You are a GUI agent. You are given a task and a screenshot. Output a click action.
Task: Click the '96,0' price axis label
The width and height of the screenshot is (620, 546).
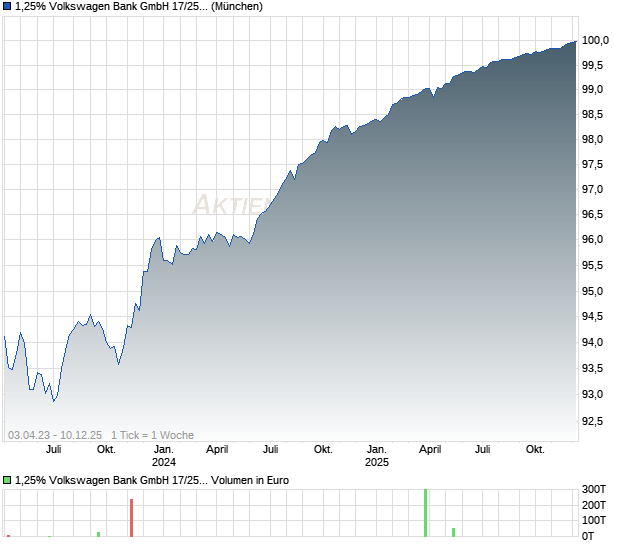[592, 239]
